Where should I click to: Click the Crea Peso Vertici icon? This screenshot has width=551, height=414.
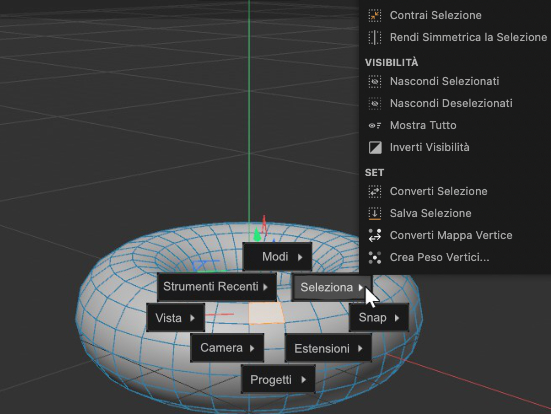coord(375,257)
